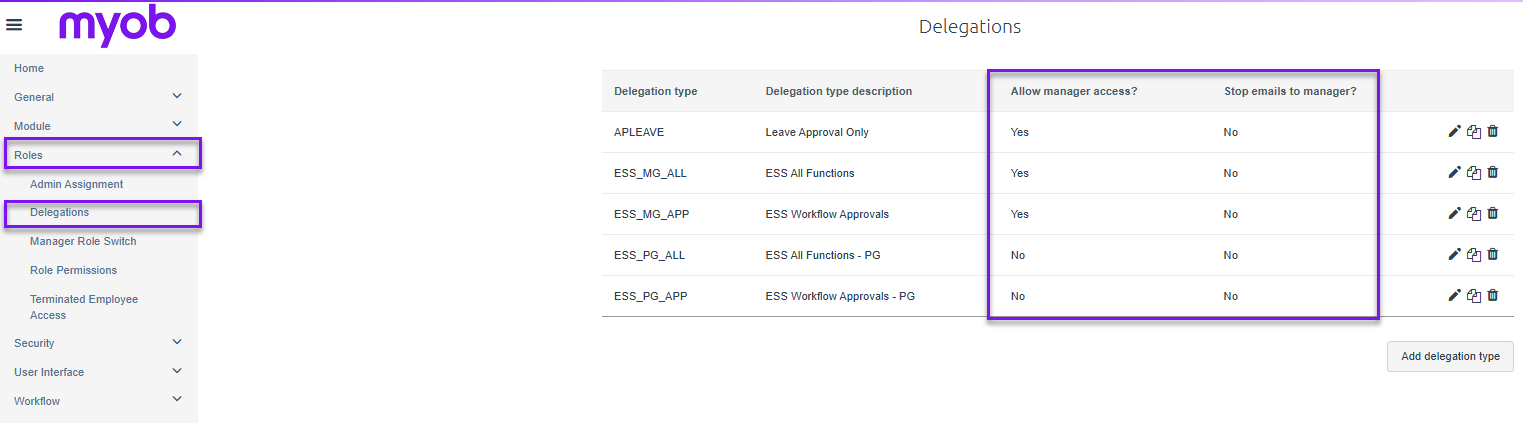The height and width of the screenshot is (423, 1523).
Task: Edit the APLEAVE delegation type
Action: 1454,131
